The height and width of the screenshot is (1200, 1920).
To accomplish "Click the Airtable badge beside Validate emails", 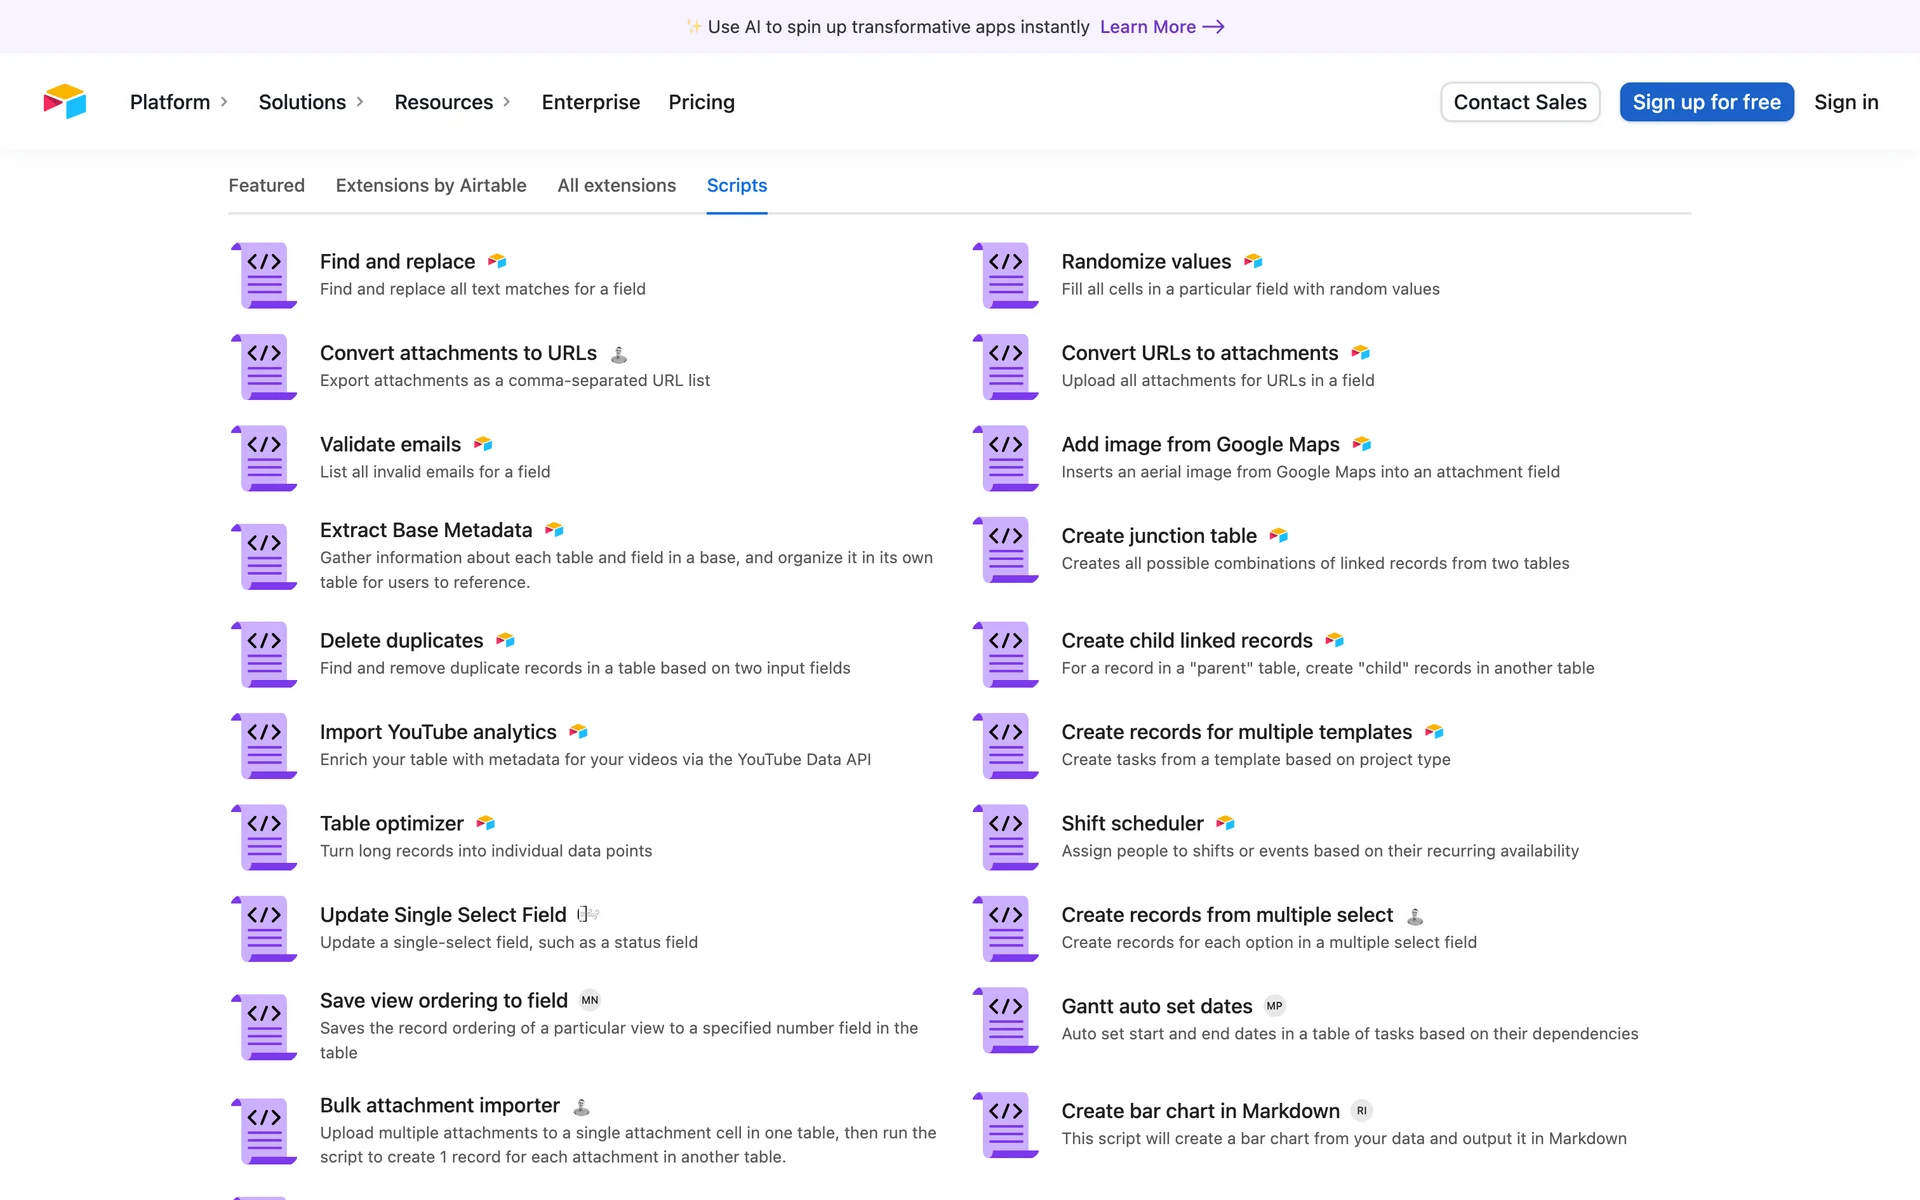I will pos(483,444).
